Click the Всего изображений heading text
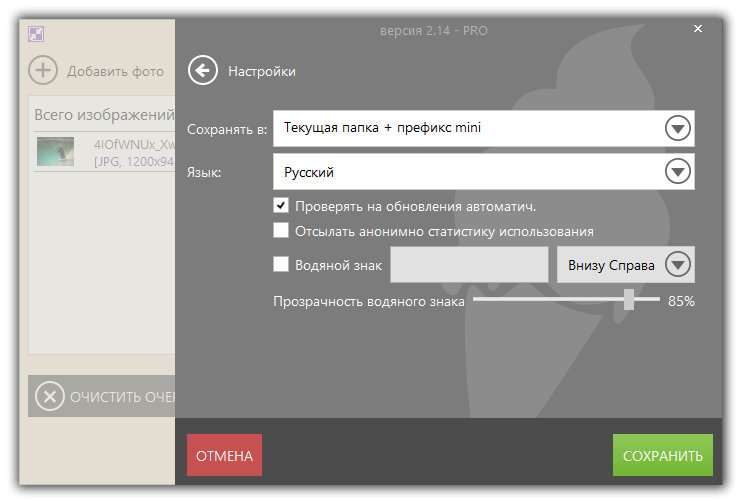742x504 pixels. [x=105, y=115]
